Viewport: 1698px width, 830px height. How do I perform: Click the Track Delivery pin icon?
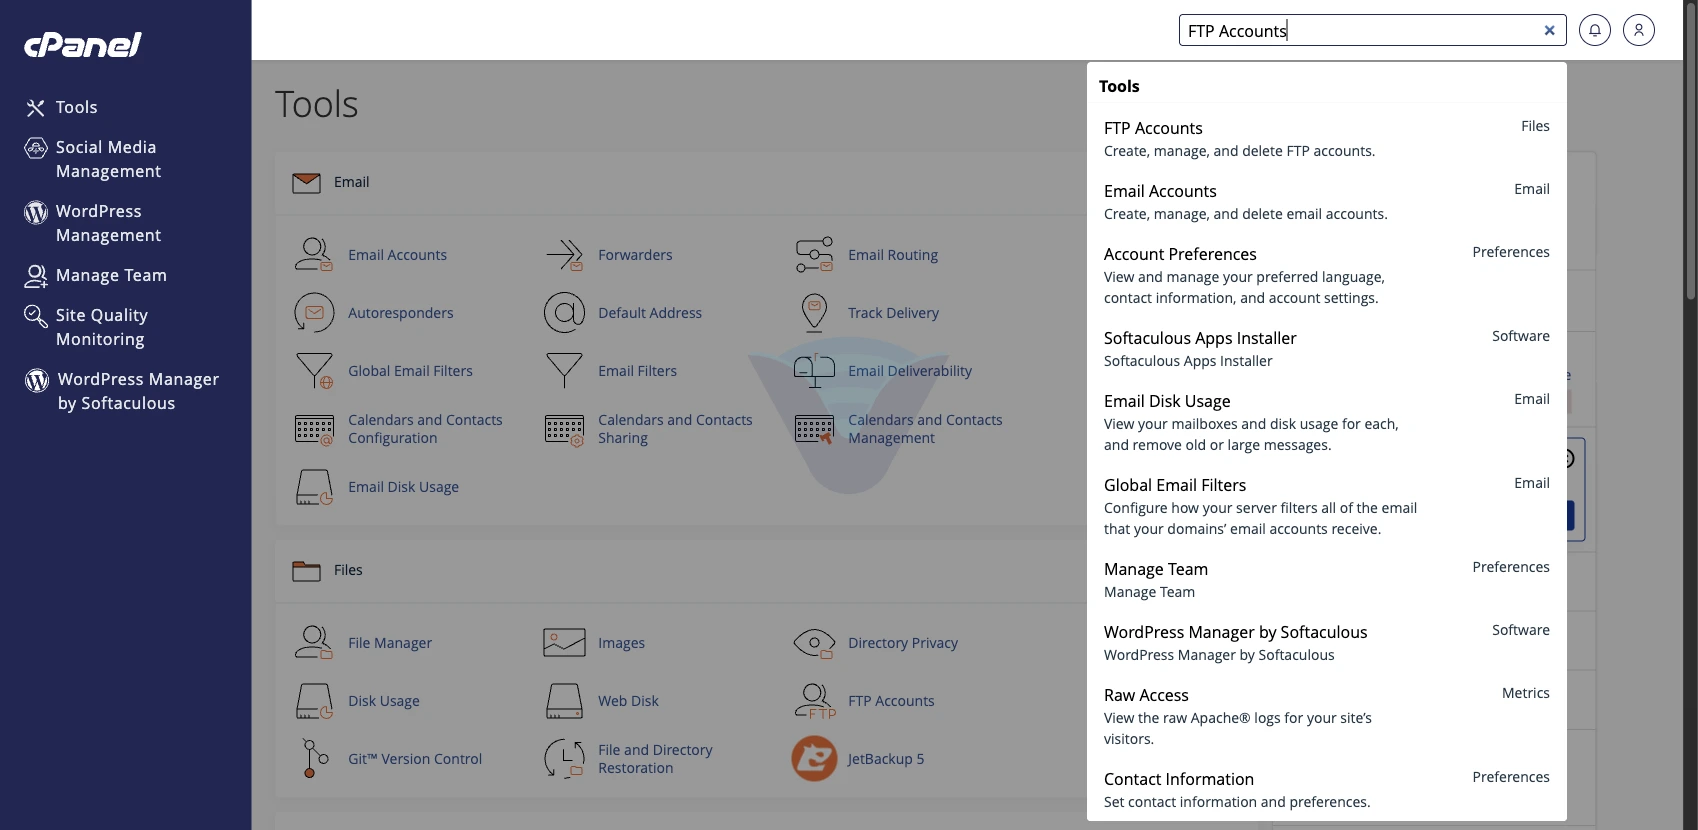pyautogui.click(x=814, y=313)
